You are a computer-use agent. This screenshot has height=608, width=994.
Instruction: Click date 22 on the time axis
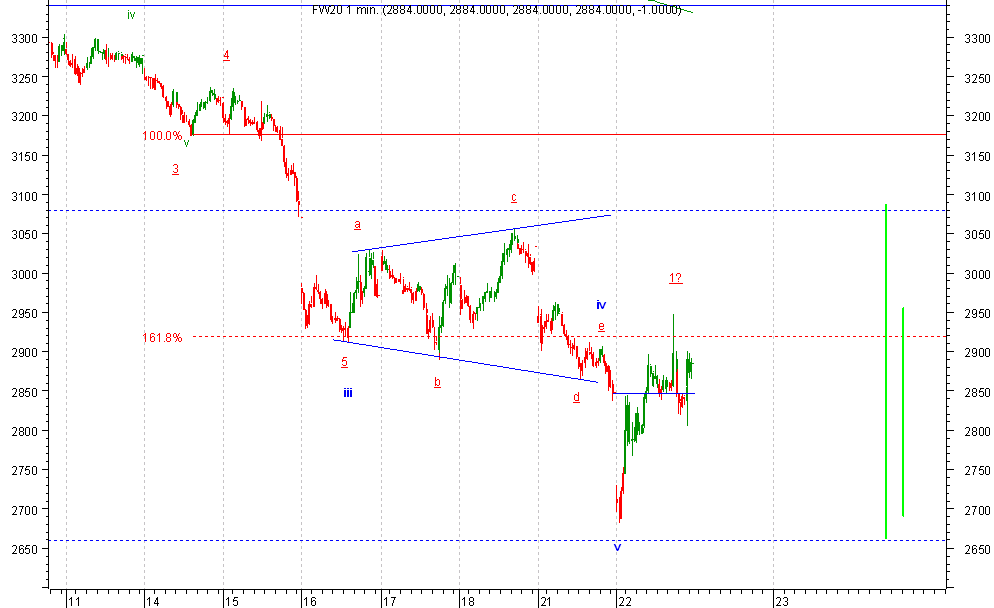pyautogui.click(x=624, y=602)
